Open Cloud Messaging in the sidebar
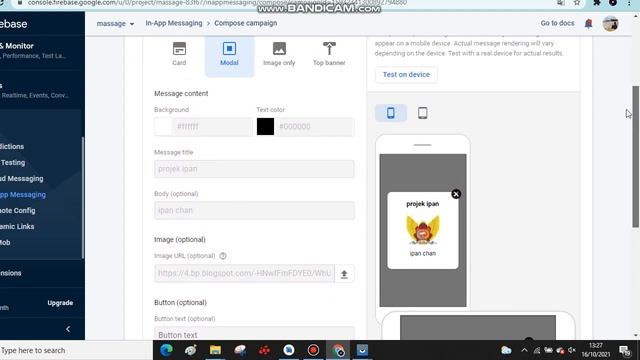This screenshot has height=360, width=640. [x=22, y=178]
